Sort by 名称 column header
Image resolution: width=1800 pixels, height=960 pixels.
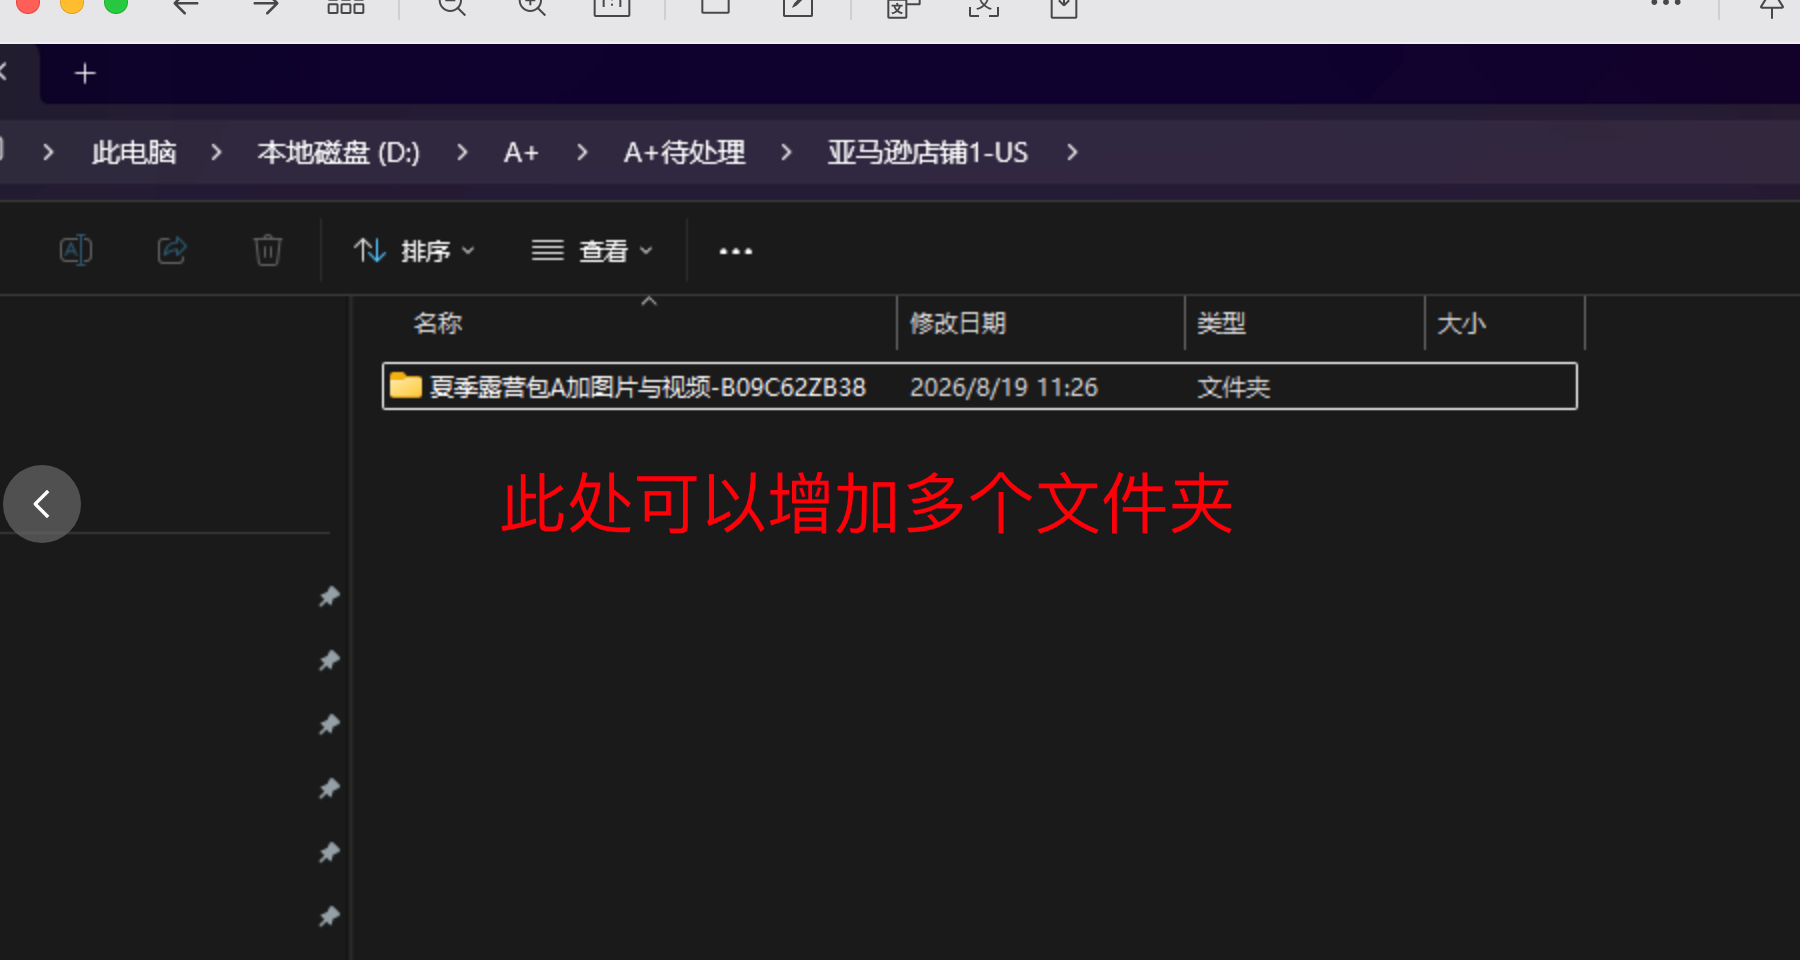click(438, 323)
